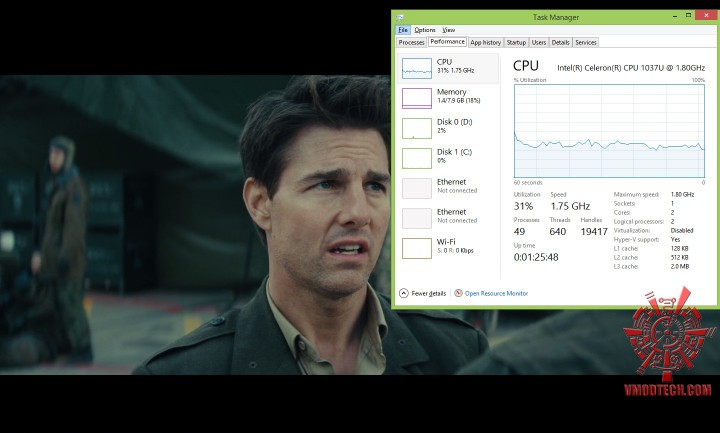Maximize the Task Manager window
Screen dimensions: 720x433
click(688, 16)
